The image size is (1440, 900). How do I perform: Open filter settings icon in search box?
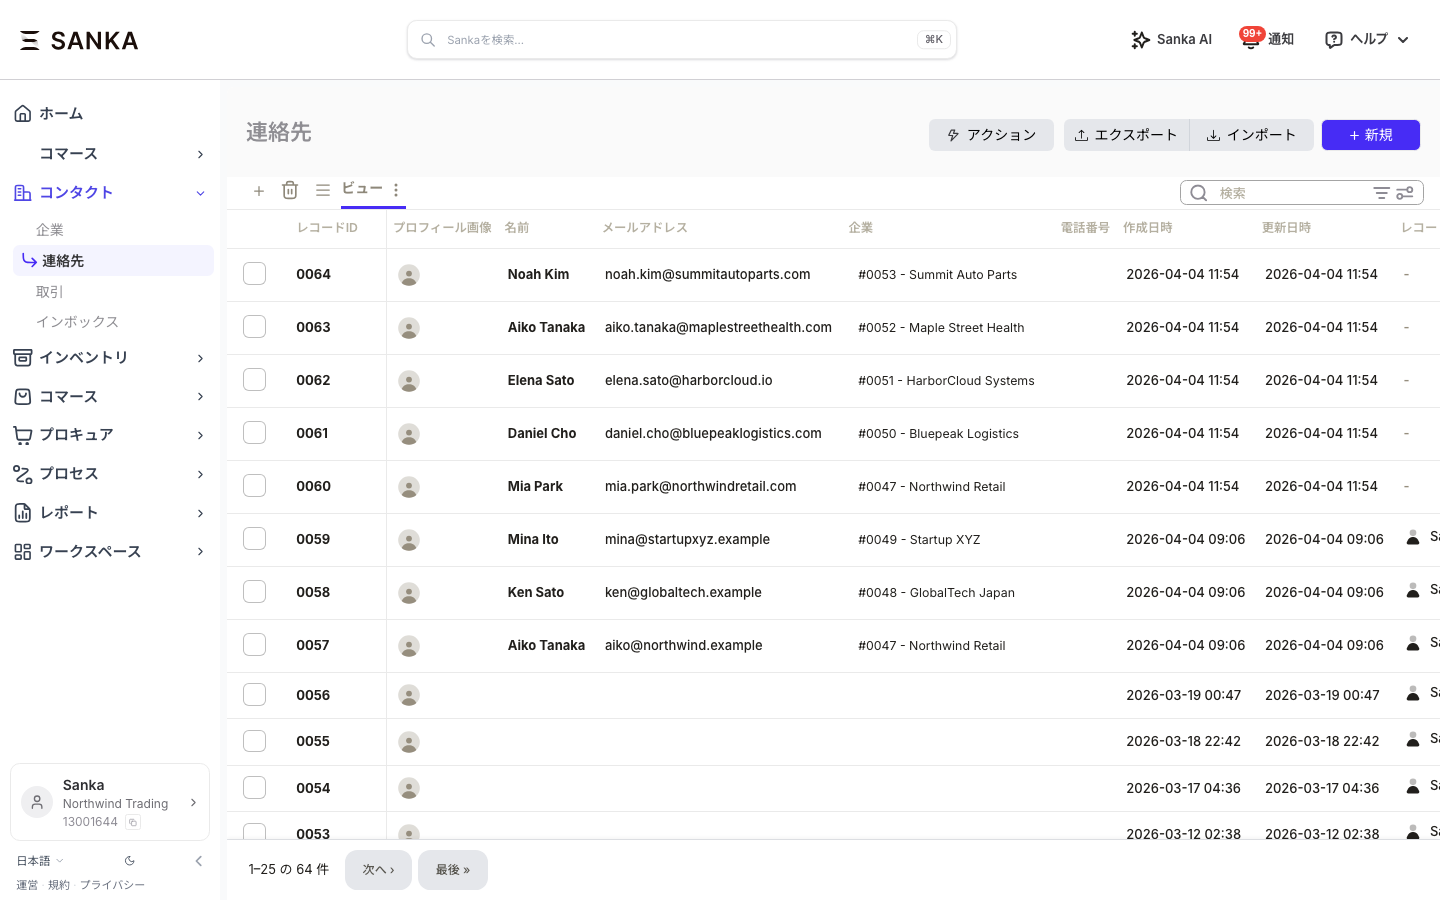click(x=1404, y=193)
